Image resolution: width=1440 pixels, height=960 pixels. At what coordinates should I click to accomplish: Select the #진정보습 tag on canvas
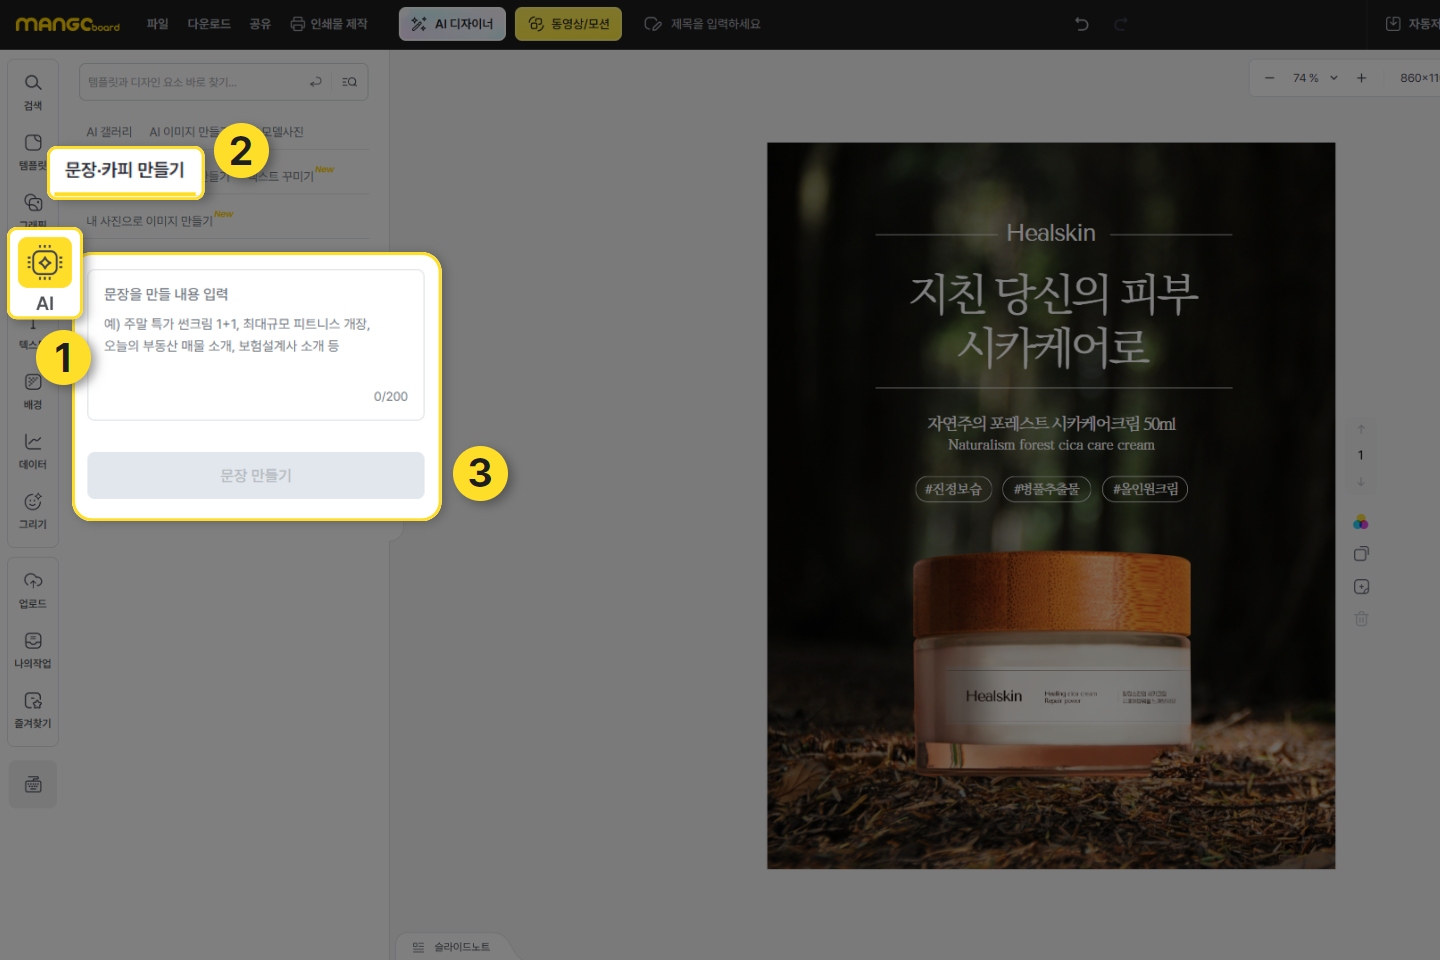coord(953,489)
